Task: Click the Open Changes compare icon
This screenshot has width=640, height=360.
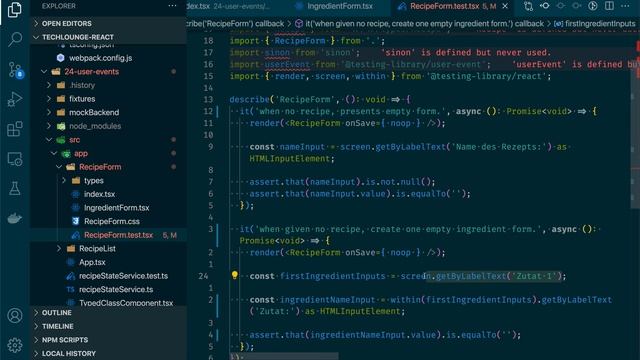Action: click(x=528, y=6)
